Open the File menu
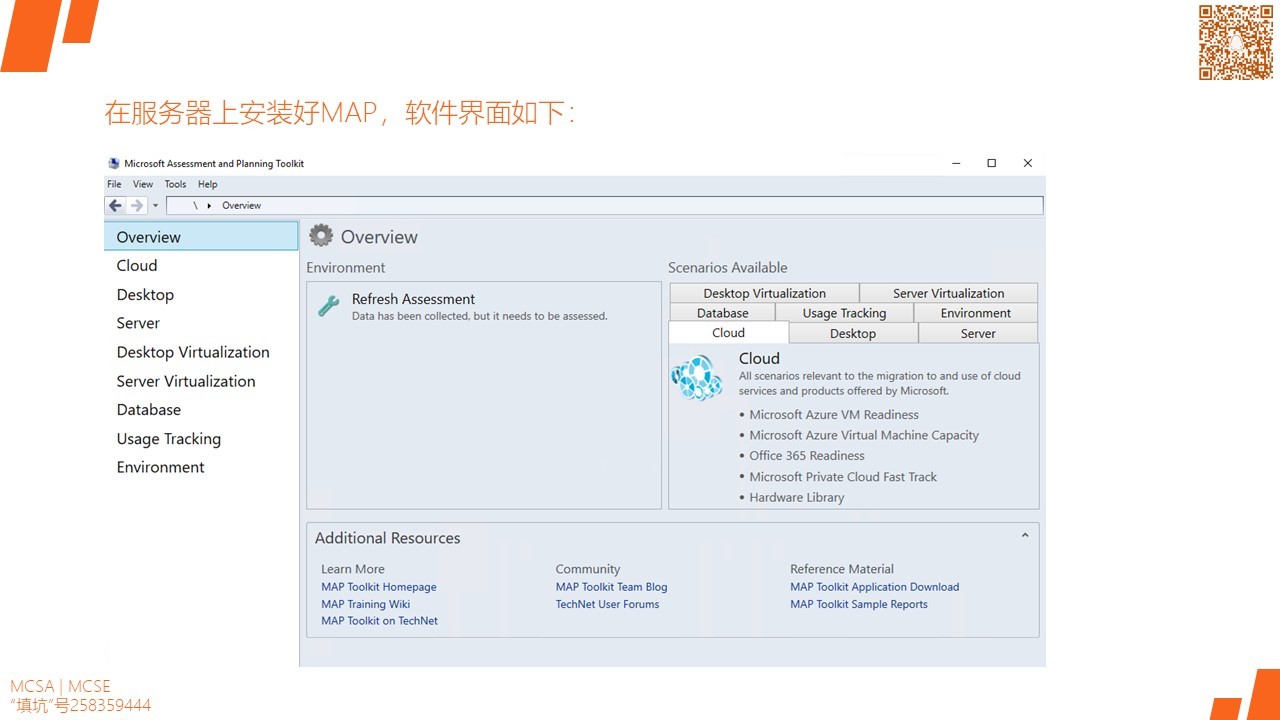Screen dimensions: 1280x720 pyautogui.click(x=114, y=184)
